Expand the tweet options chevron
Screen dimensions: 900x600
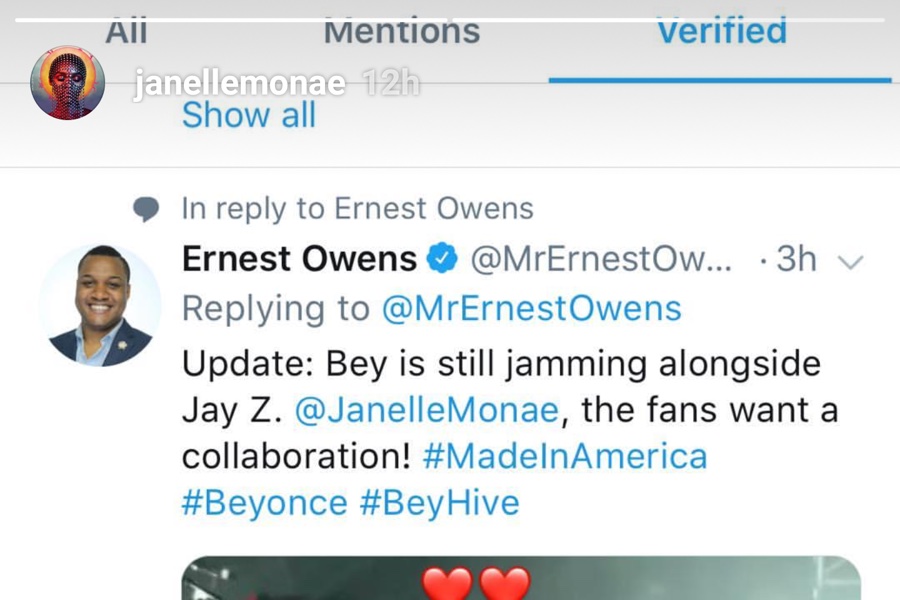(851, 262)
